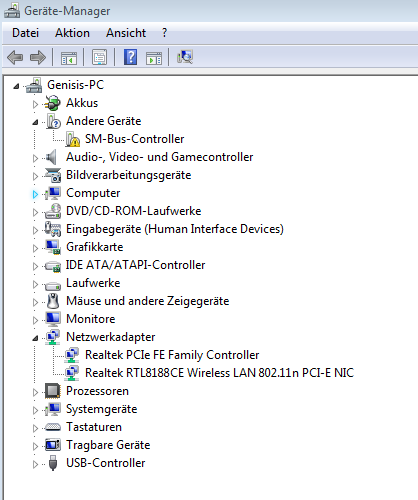Viewport: 418px width, 500px height.
Task: Collapse the Netzwerkadapter category
Action: [x=35, y=338]
